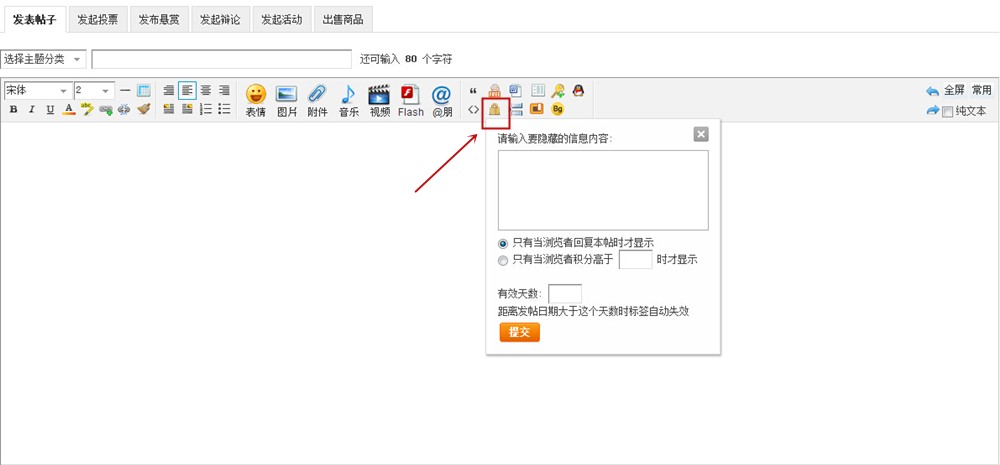Screen dimensions: 1000x465
Task: Click the 积分高于 points threshold field
Action: (x=635, y=260)
